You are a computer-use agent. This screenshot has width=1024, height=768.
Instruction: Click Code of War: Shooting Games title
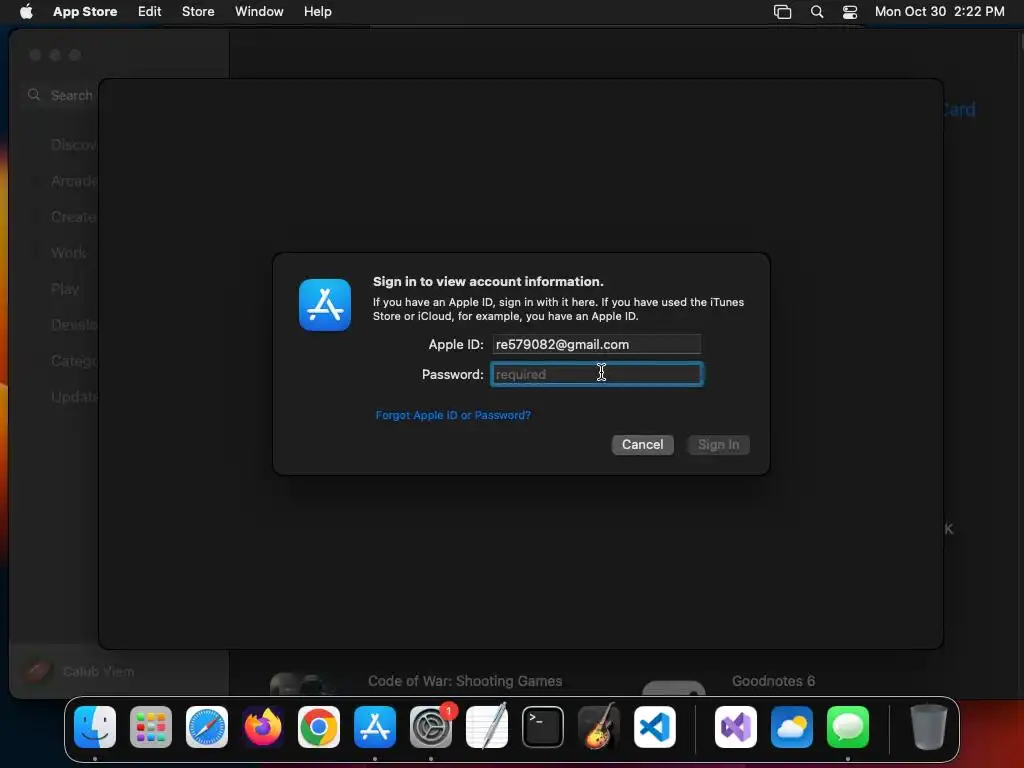pyautogui.click(x=465, y=681)
